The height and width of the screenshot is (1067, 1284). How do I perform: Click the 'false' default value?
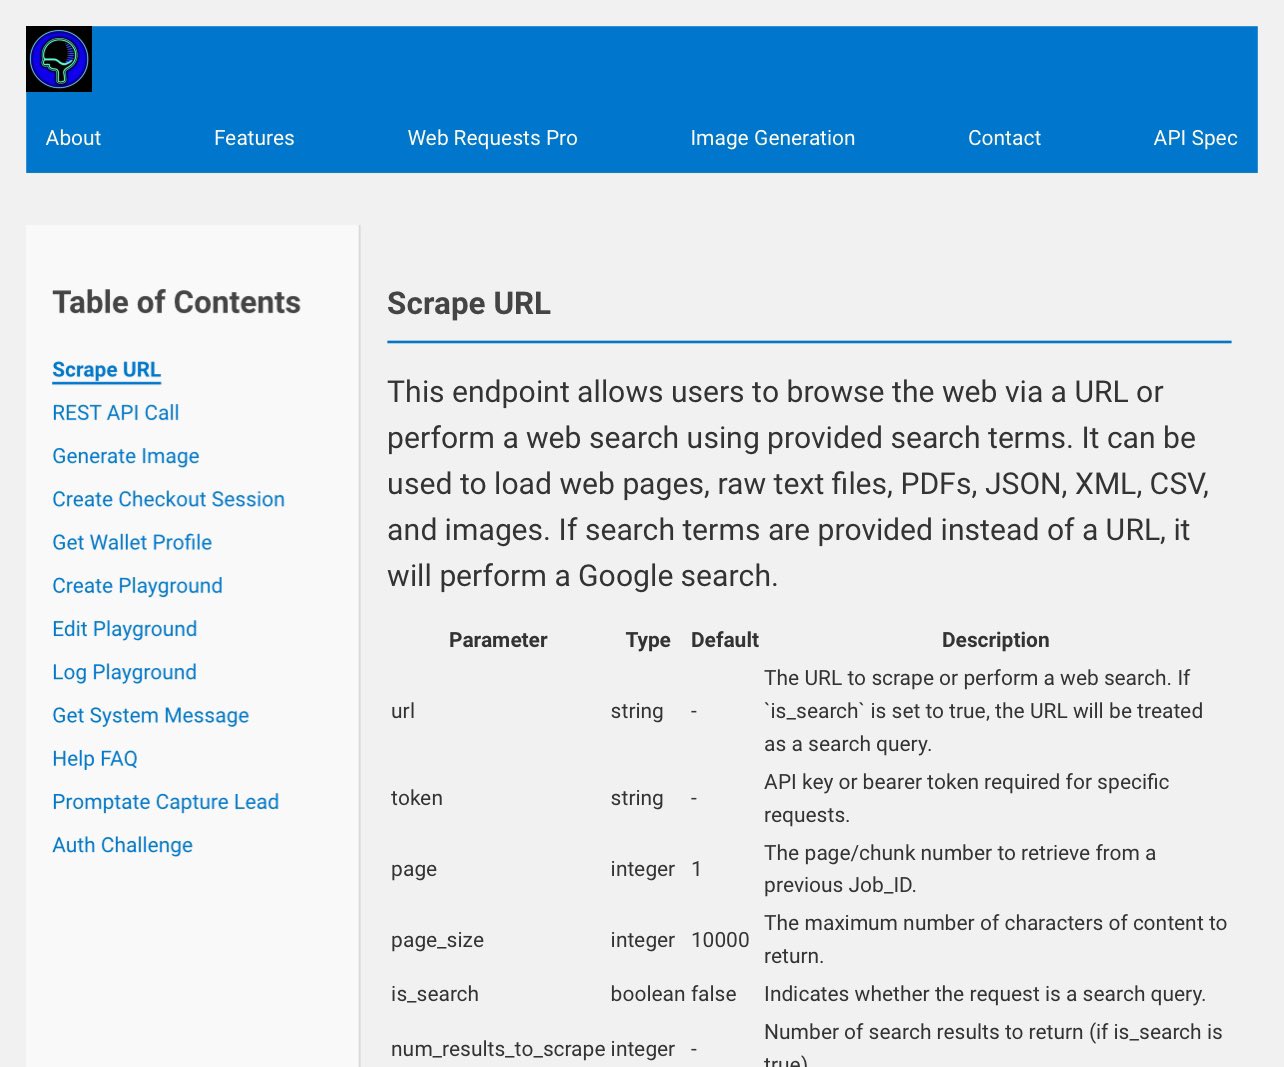tap(714, 994)
